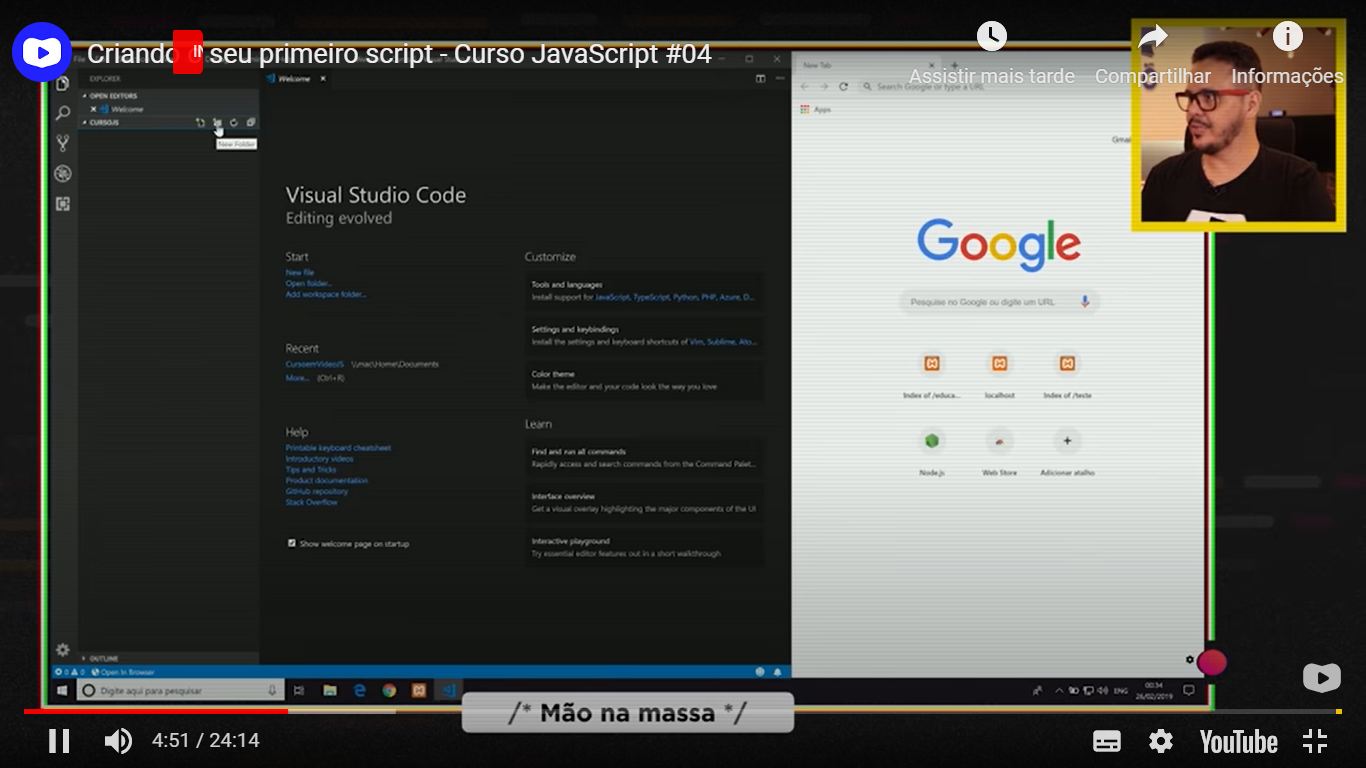The height and width of the screenshot is (768, 1366).
Task: Click the 'More...' recent link
Action: pyautogui.click(x=297, y=378)
